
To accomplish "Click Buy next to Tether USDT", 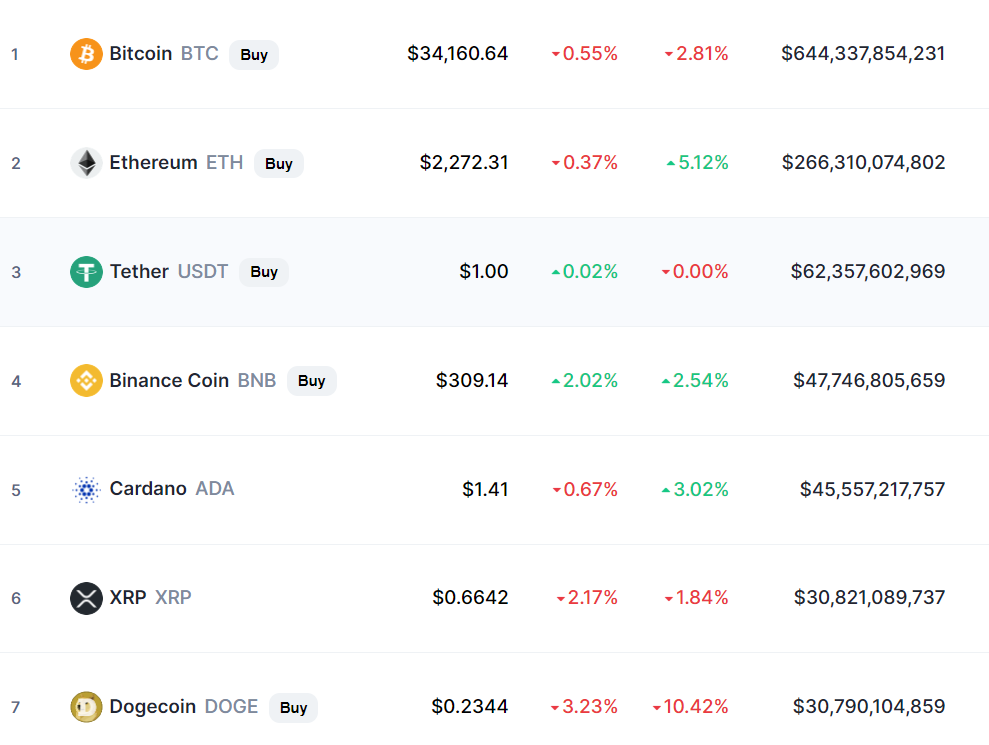I will (264, 272).
